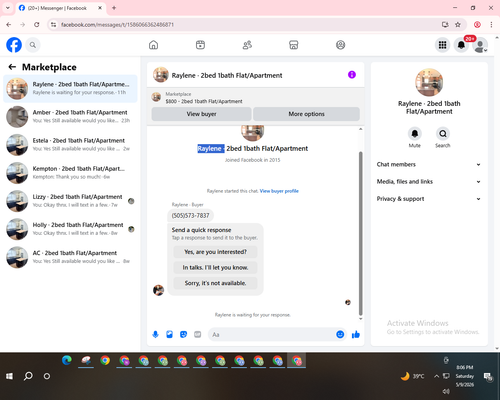Choose a sticker from the sticker icon

pos(183,334)
